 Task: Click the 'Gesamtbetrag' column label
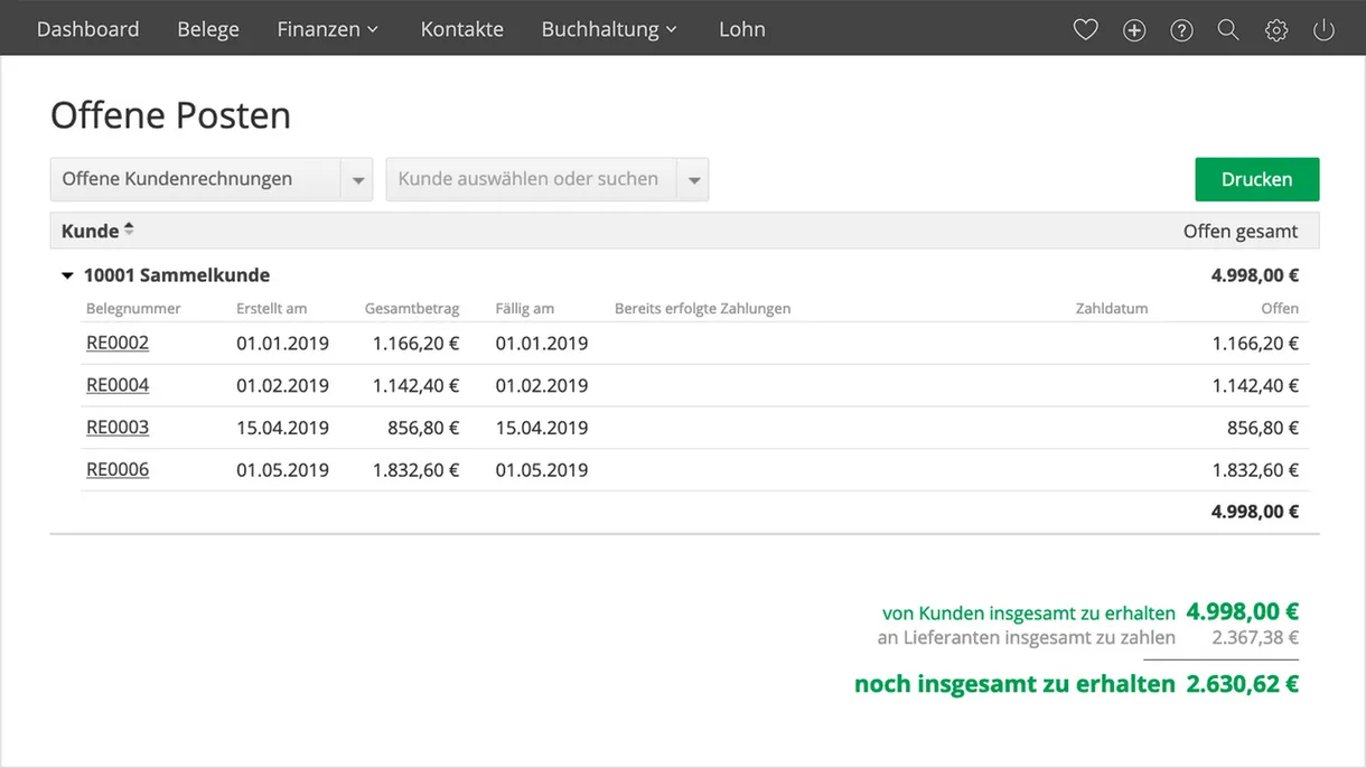pyautogui.click(x=412, y=308)
